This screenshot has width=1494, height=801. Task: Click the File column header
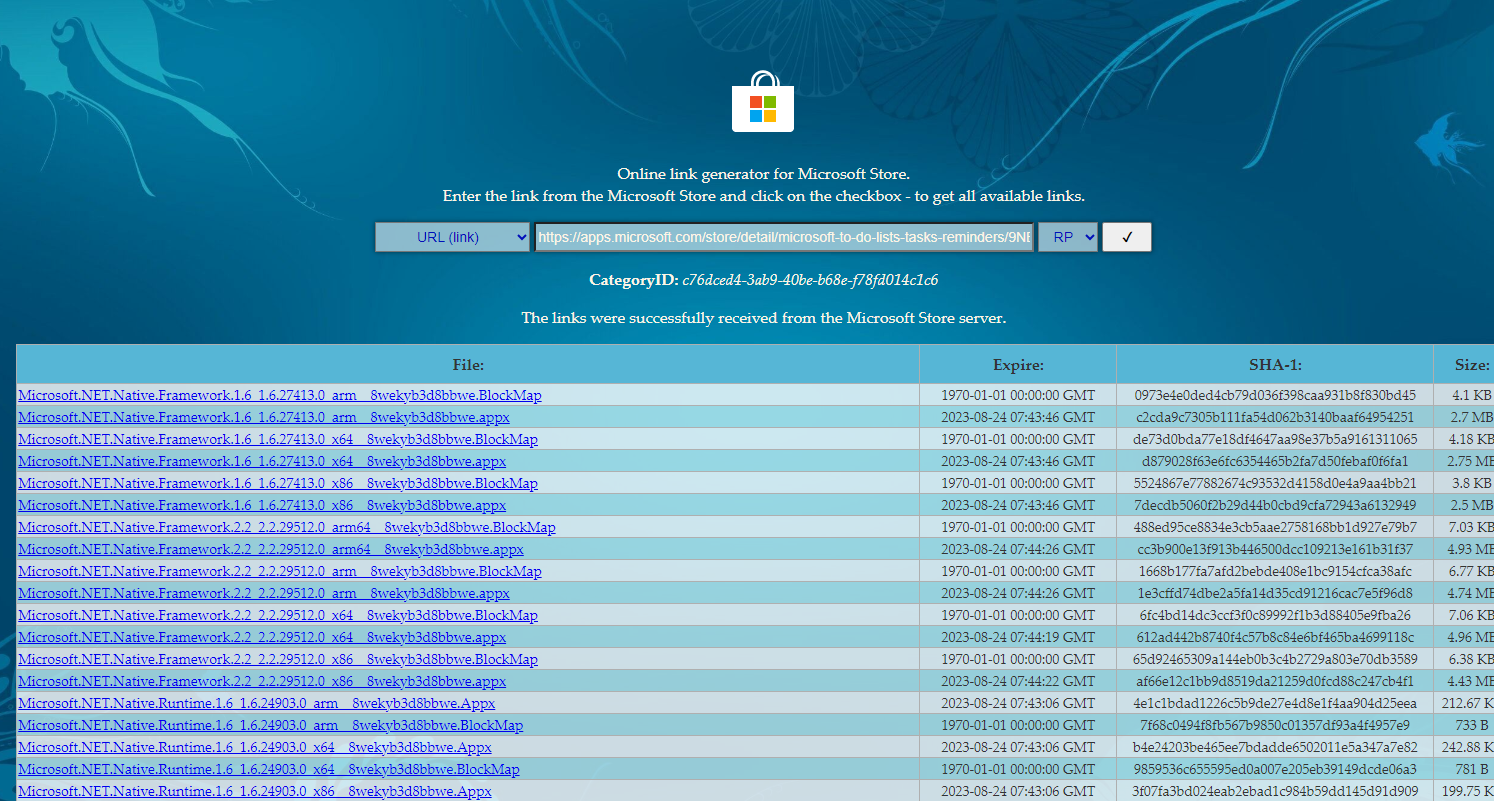(x=467, y=365)
